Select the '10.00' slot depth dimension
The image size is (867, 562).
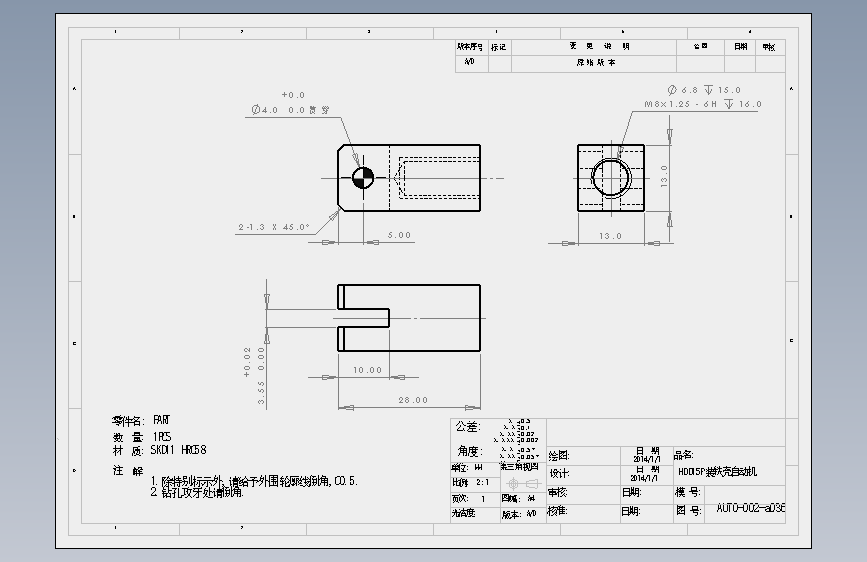coord(368,370)
